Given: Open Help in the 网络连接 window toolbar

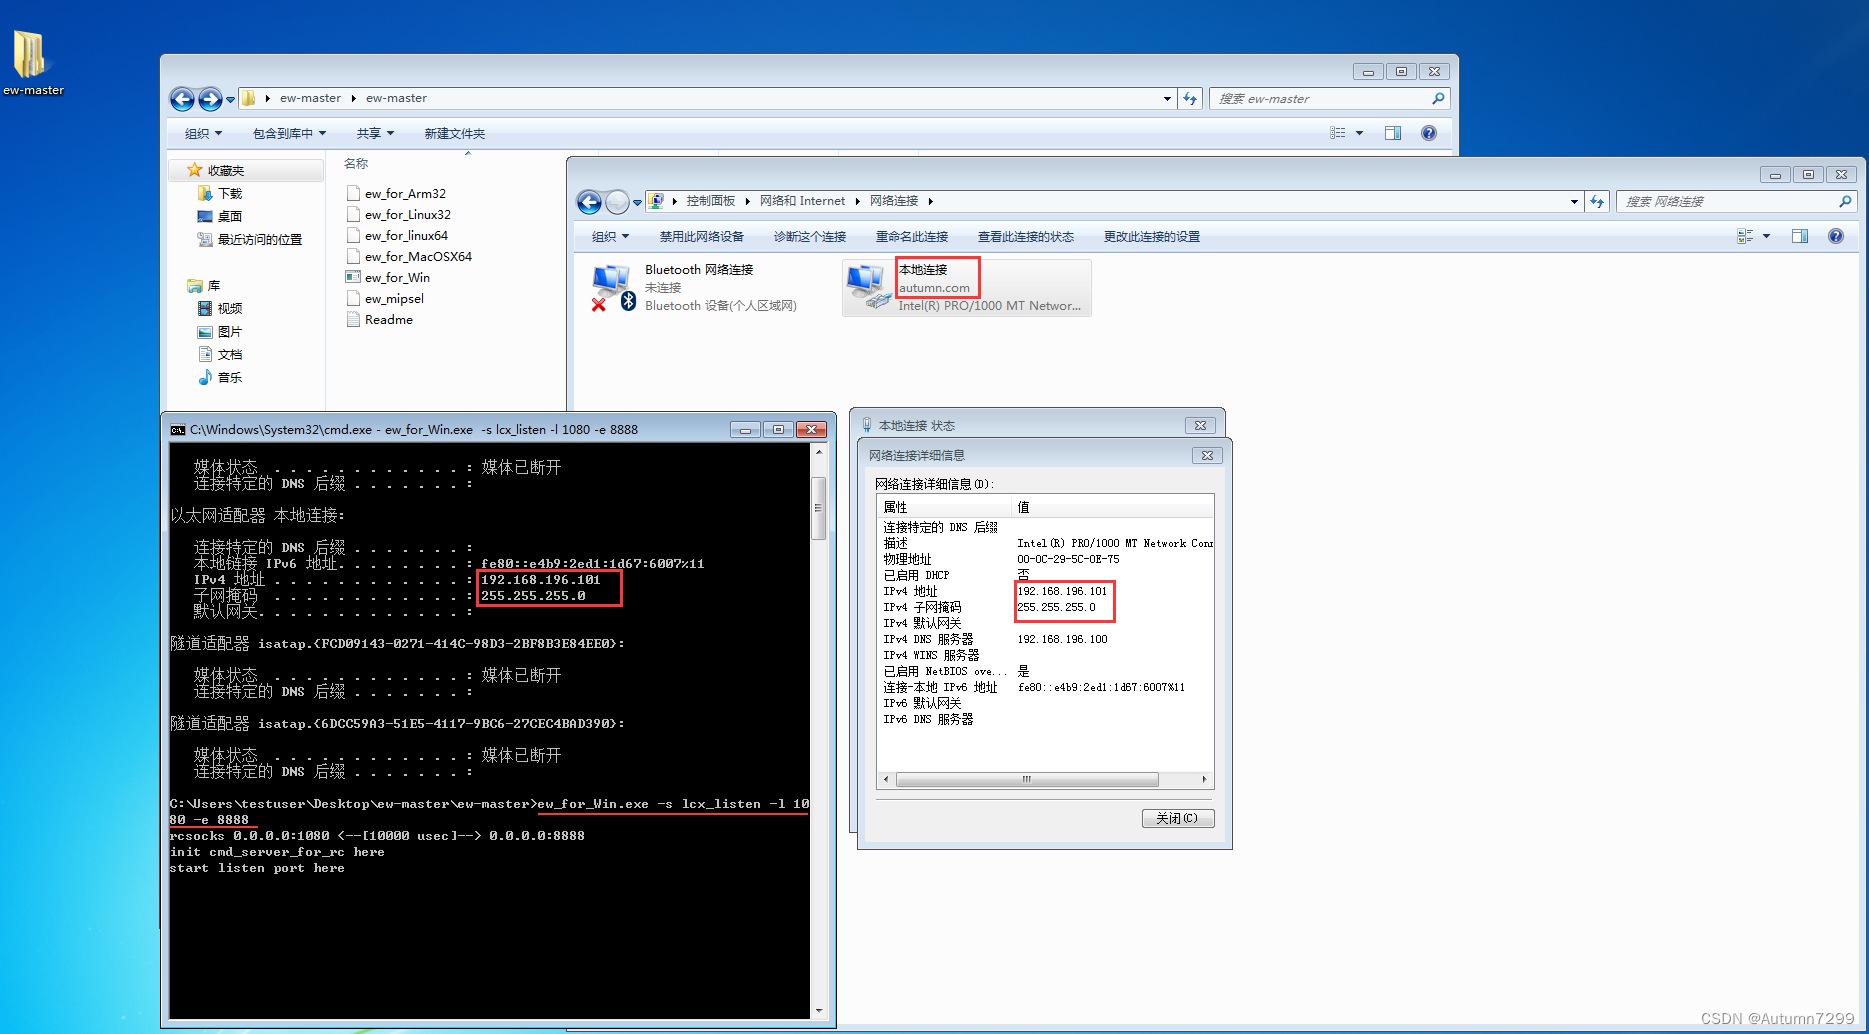Looking at the screenshot, I should pyautogui.click(x=1836, y=236).
